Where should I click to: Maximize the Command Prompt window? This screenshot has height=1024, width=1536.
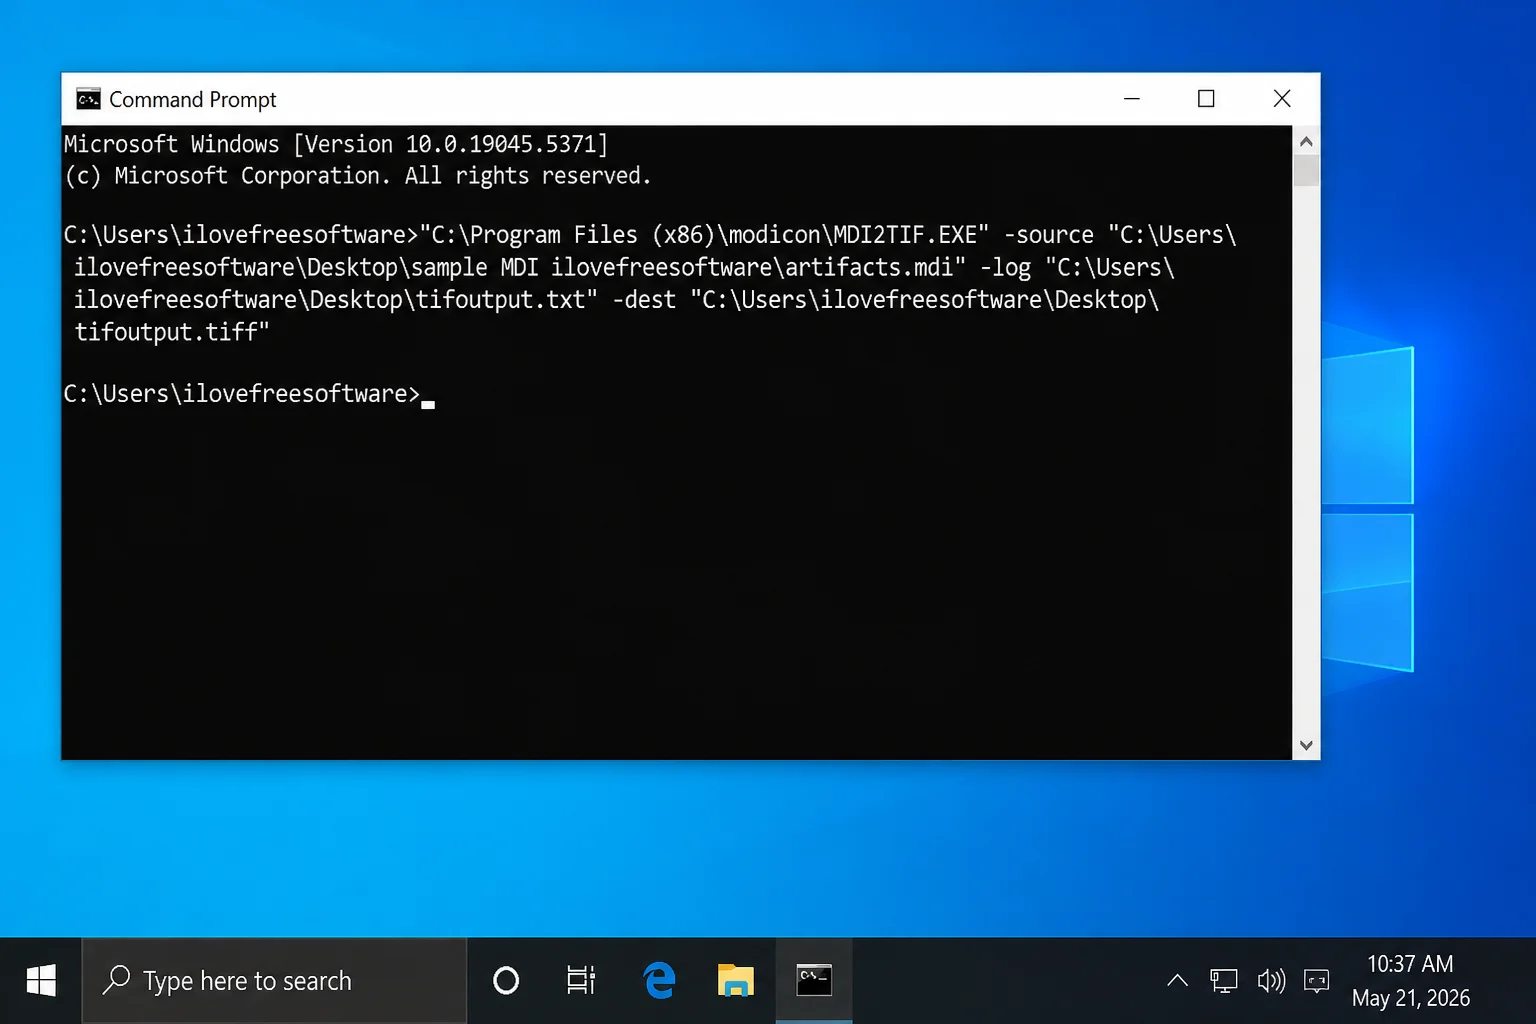tap(1206, 99)
